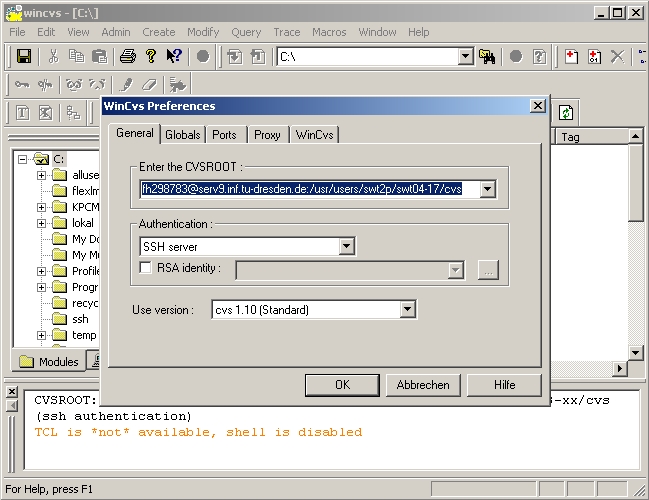Close the WinCvs Preferences dialog

[538, 106]
